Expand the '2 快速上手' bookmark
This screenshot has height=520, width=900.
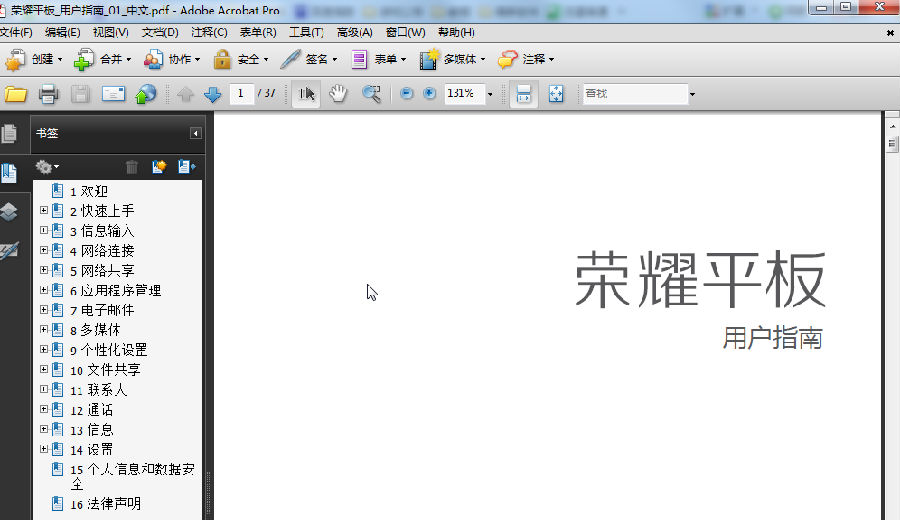(x=44, y=211)
